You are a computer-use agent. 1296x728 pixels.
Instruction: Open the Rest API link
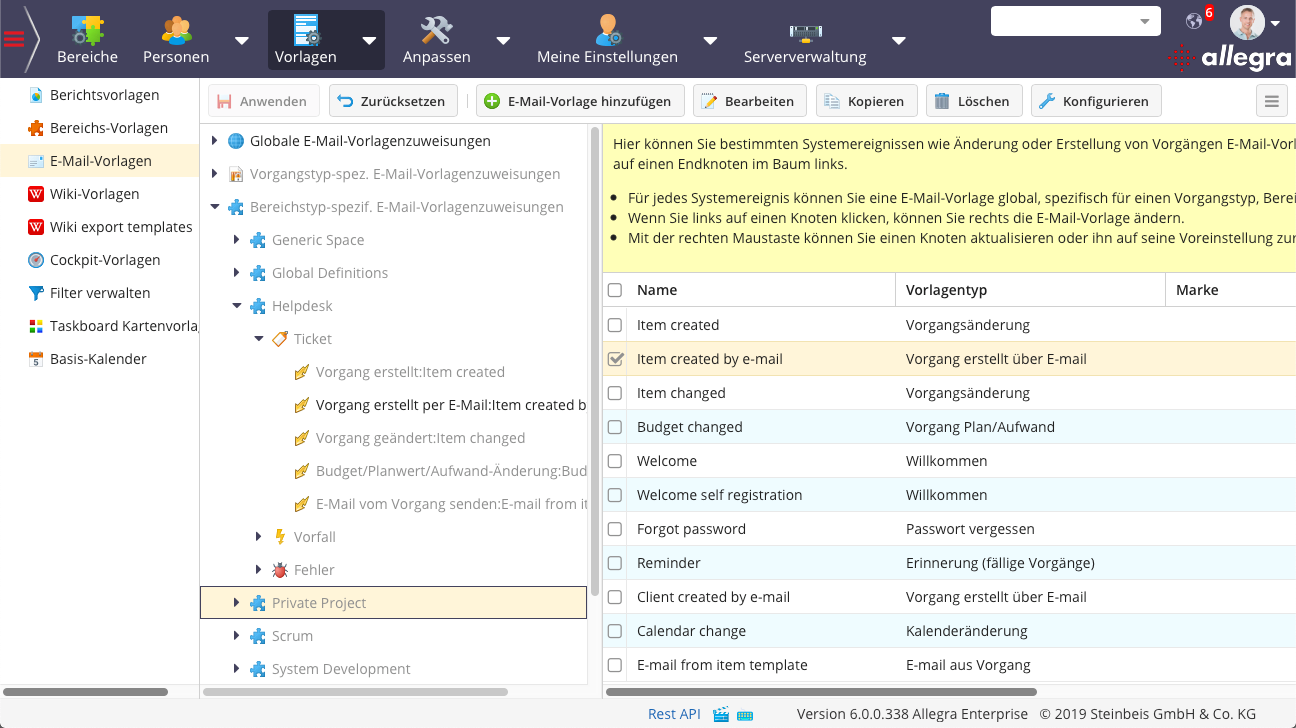pos(674,714)
